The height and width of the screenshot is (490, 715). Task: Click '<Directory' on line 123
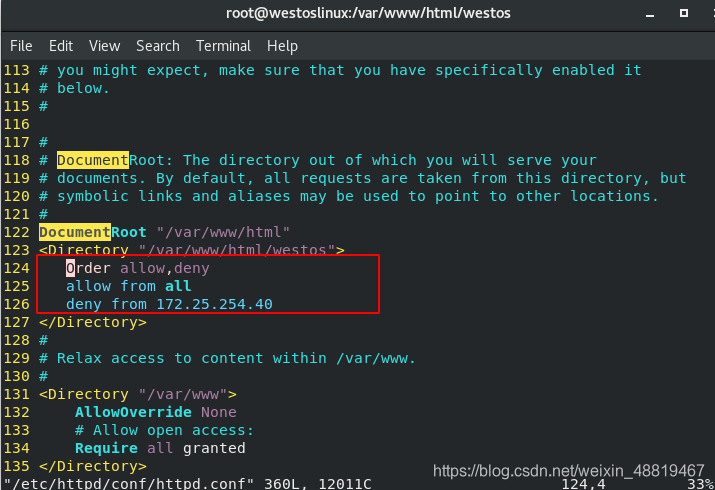point(83,250)
